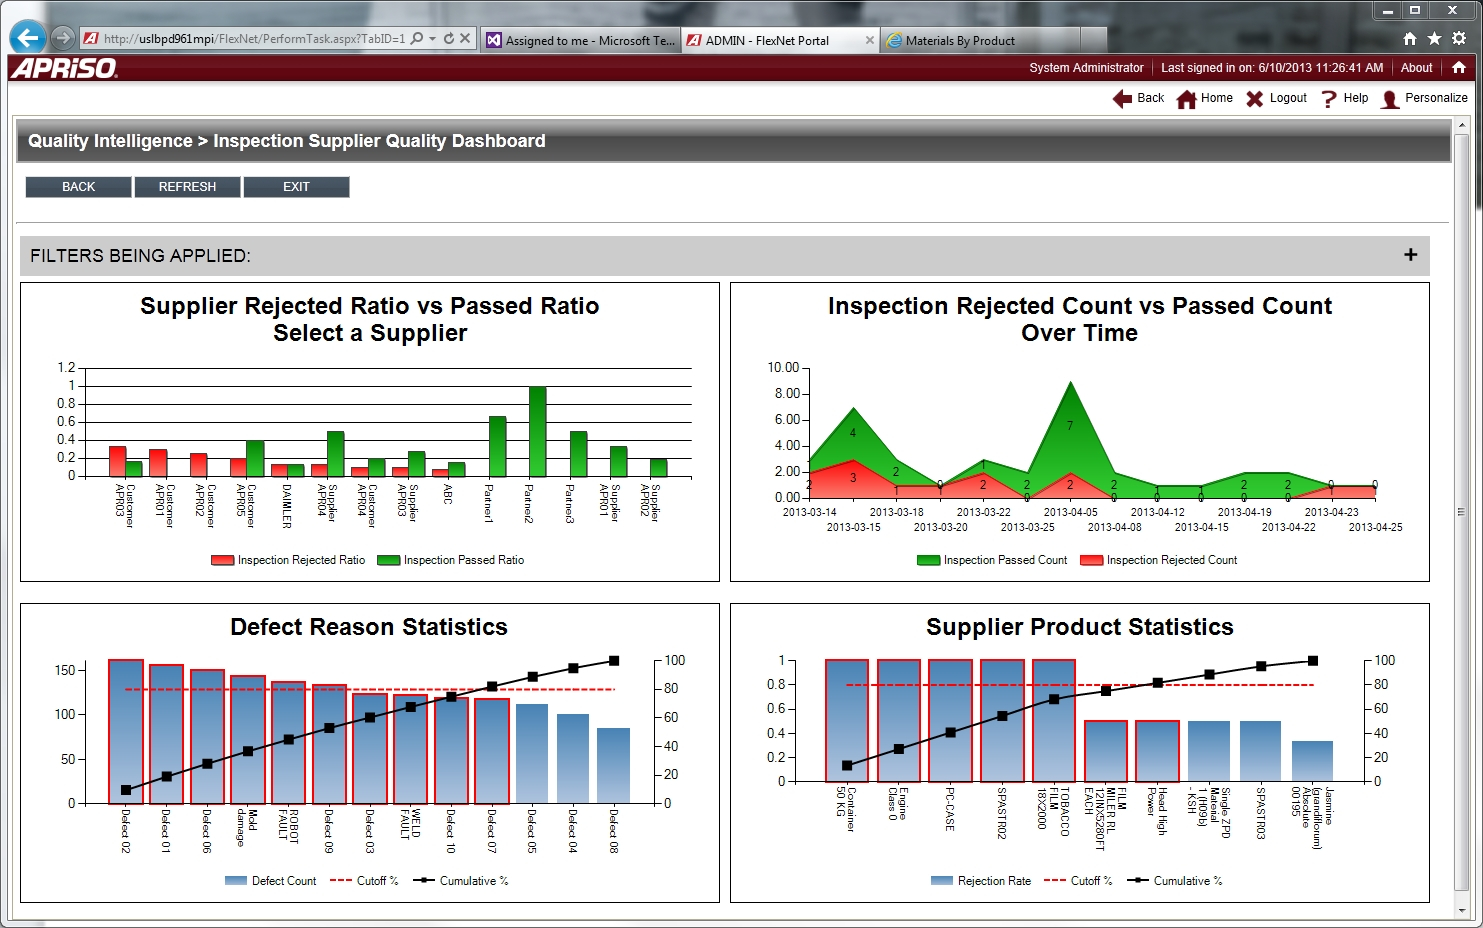
Task: Open the browser home page icon
Action: pyautogui.click(x=1410, y=38)
